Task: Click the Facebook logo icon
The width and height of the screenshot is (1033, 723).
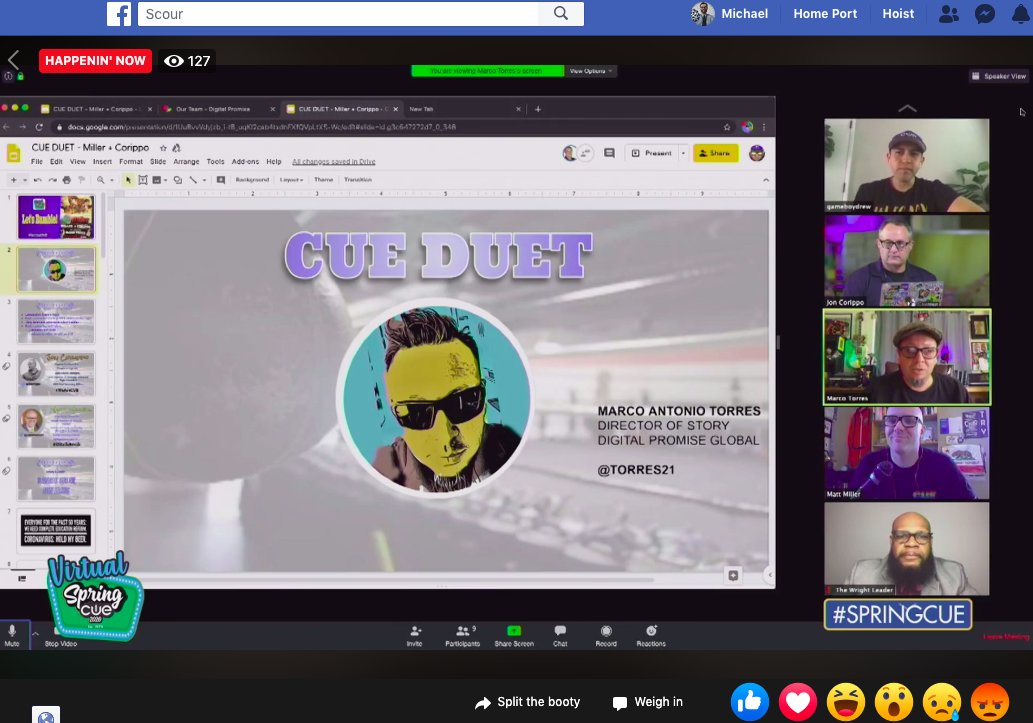Action: (119, 14)
